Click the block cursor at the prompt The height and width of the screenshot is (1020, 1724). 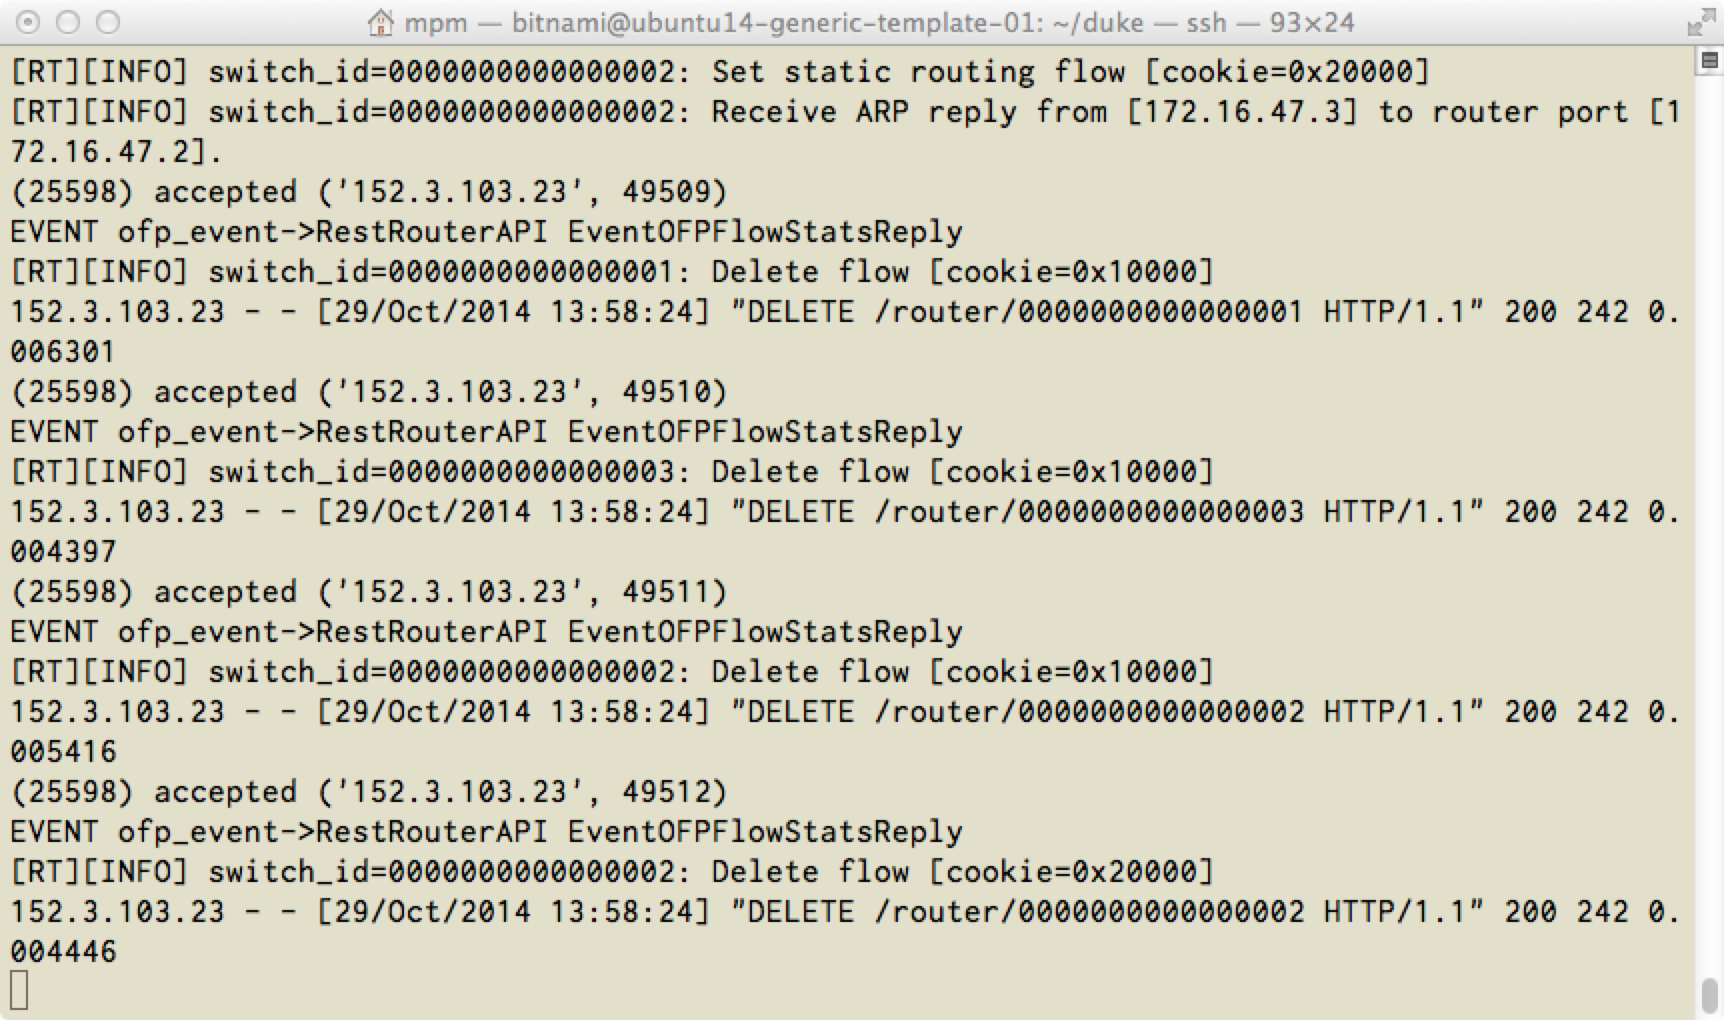(19, 991)
